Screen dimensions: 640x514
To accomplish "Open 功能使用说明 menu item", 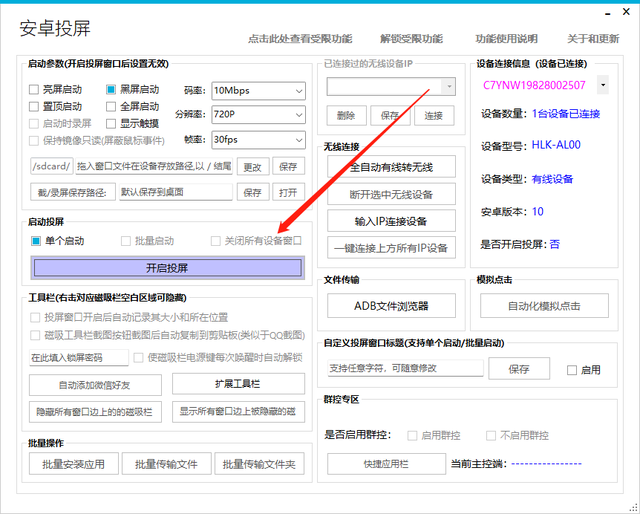I will 507,39.
